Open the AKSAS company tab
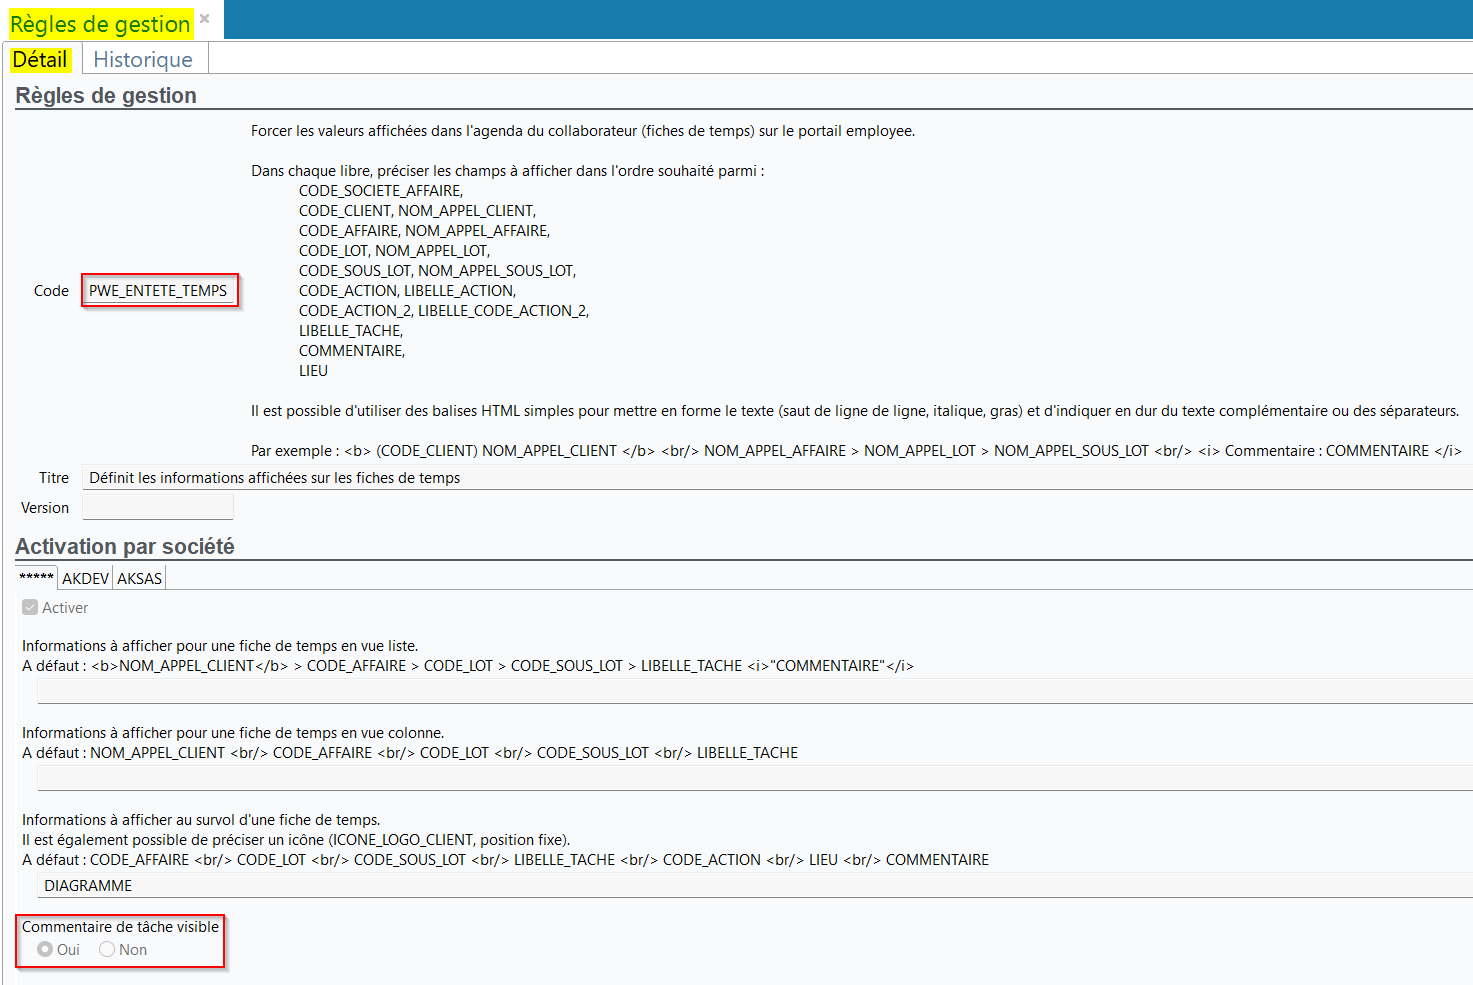This screenshot has height=985, width=1473. click(x=139, y=579)
